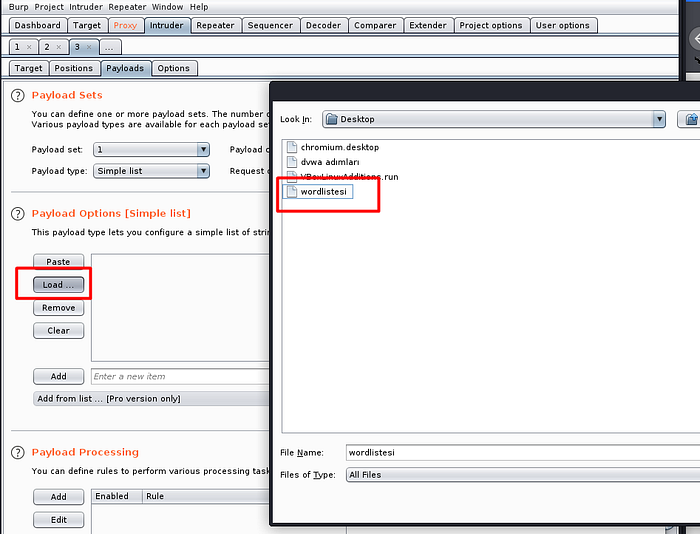The width and height of the screenshot is (700, 534).
Task: Open the Payload set dropdown
Action: 151,150
